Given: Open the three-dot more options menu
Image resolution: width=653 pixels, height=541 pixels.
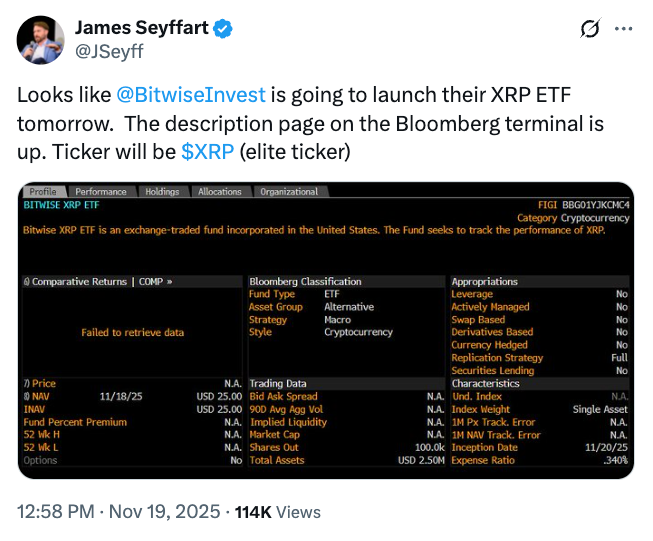Looking at the screenshot, I should (x=624, y=29).
